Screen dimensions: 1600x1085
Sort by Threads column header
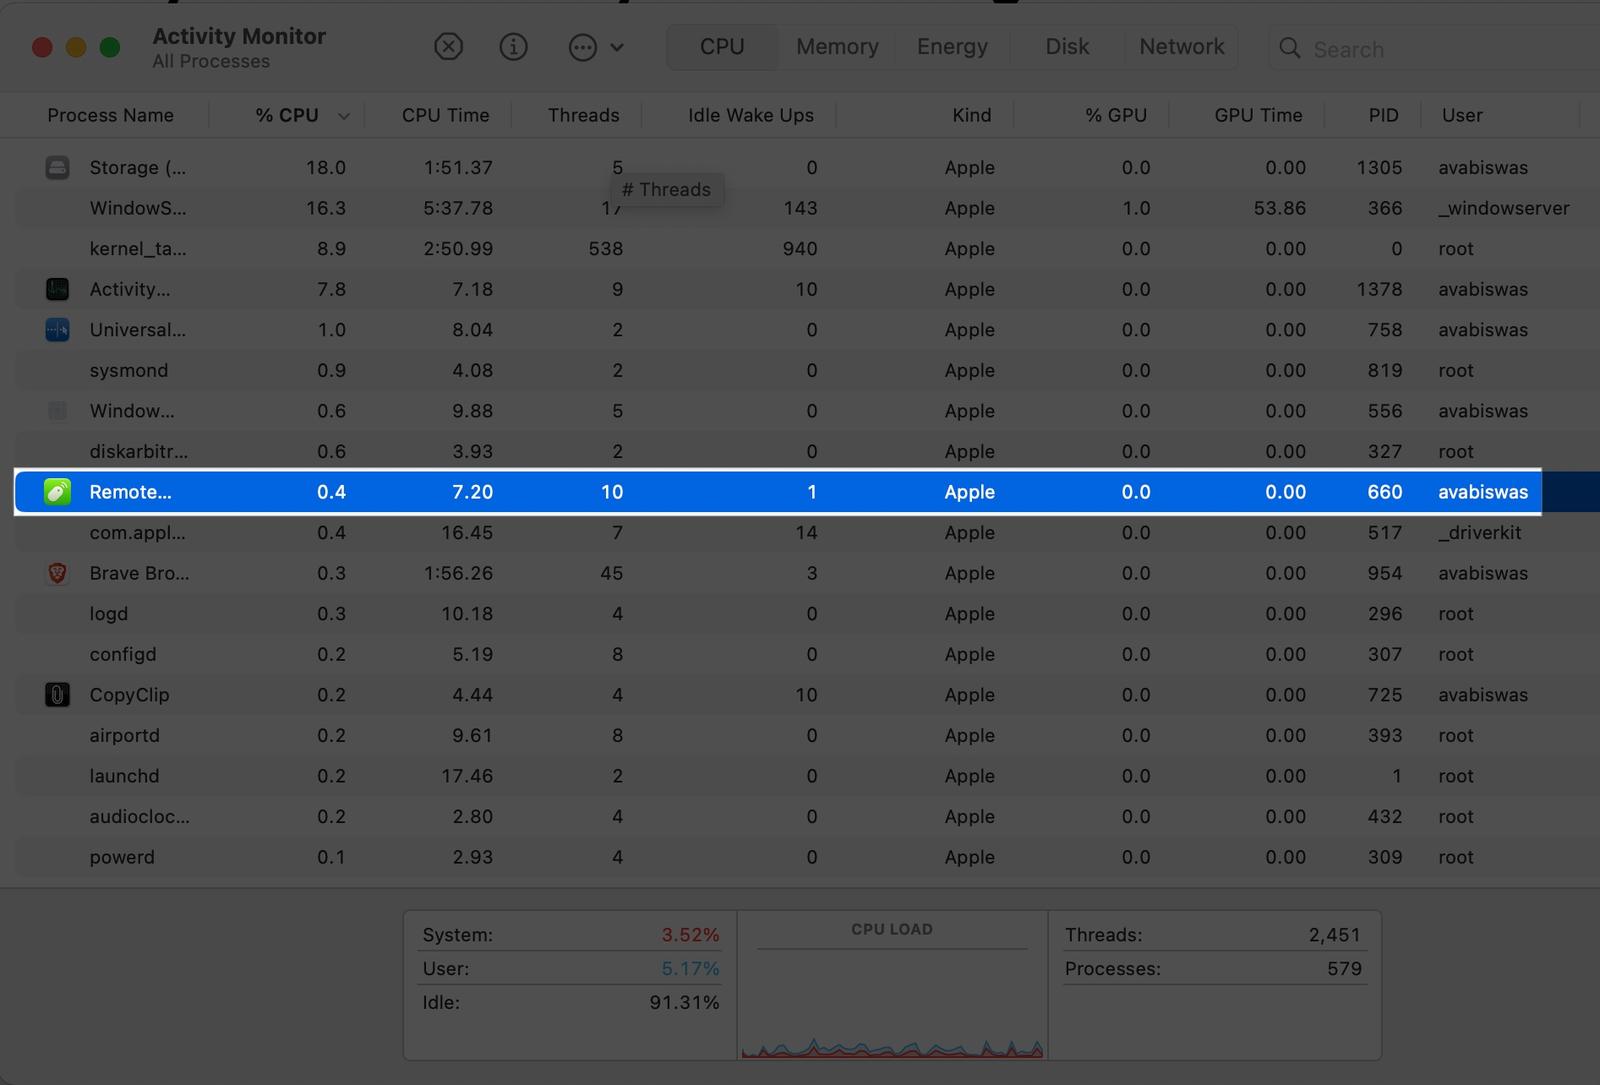coord(584,115)
